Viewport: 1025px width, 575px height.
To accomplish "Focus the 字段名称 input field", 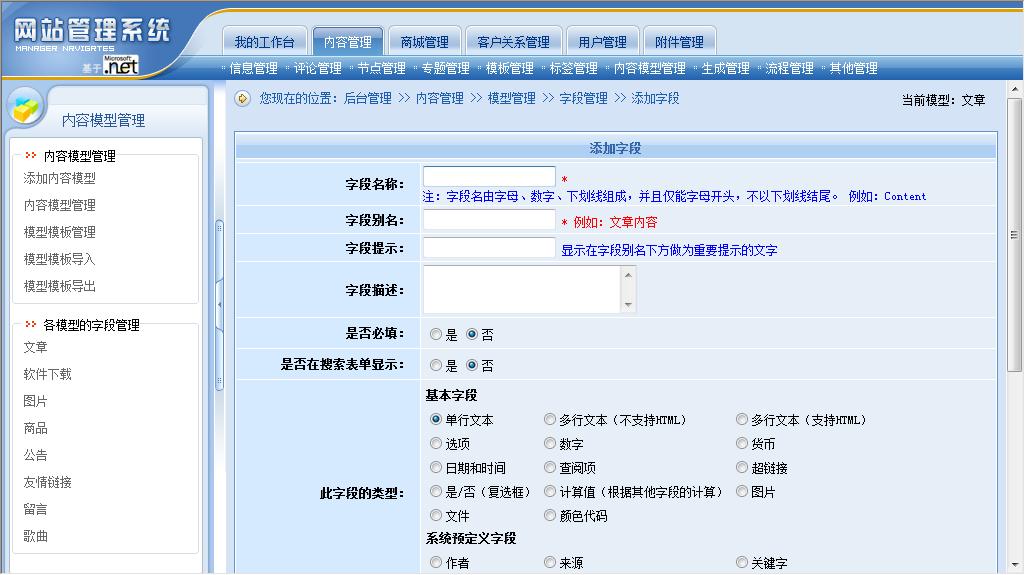I will tap(489, 177).
